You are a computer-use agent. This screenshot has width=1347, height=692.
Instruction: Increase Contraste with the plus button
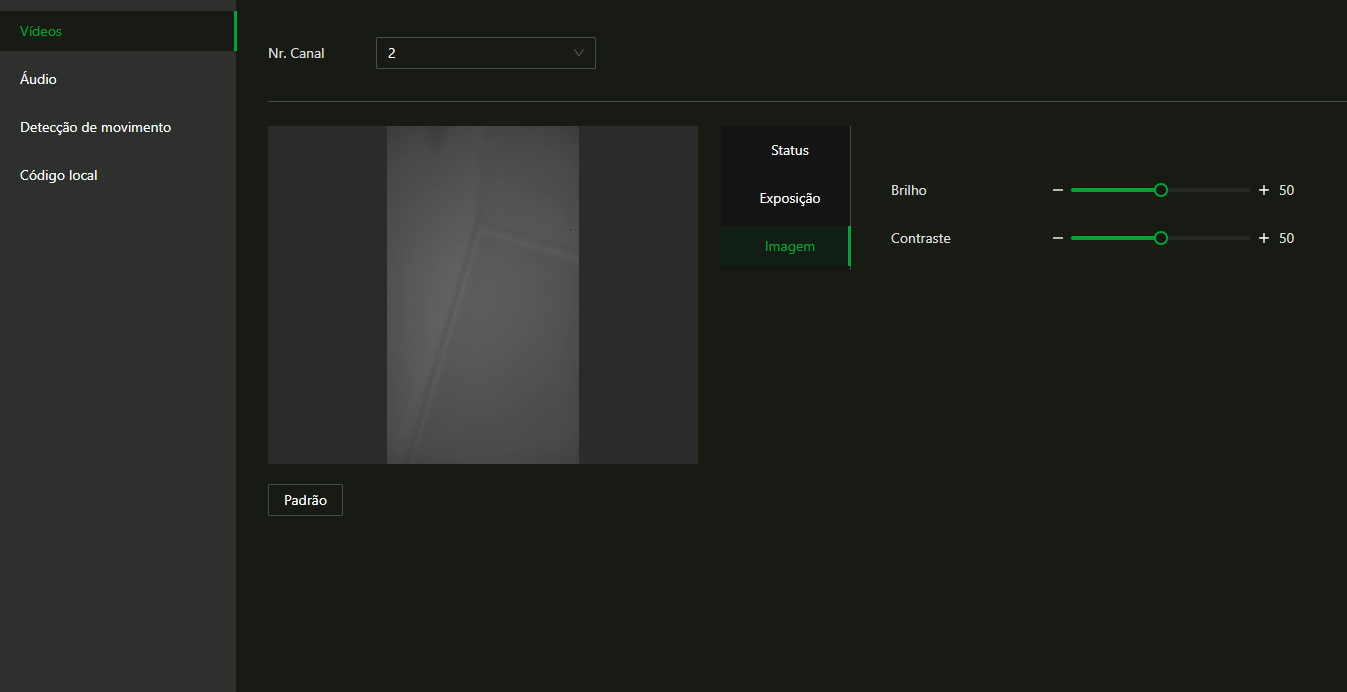coord(1264,238)
